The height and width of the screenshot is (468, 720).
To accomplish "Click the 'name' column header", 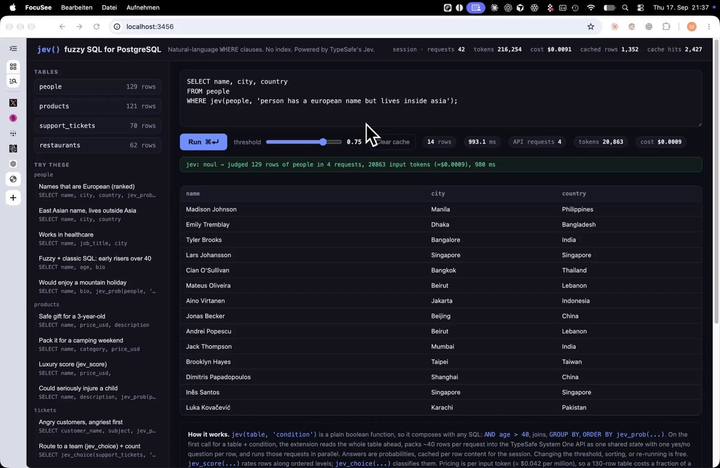I will [193, 194].
